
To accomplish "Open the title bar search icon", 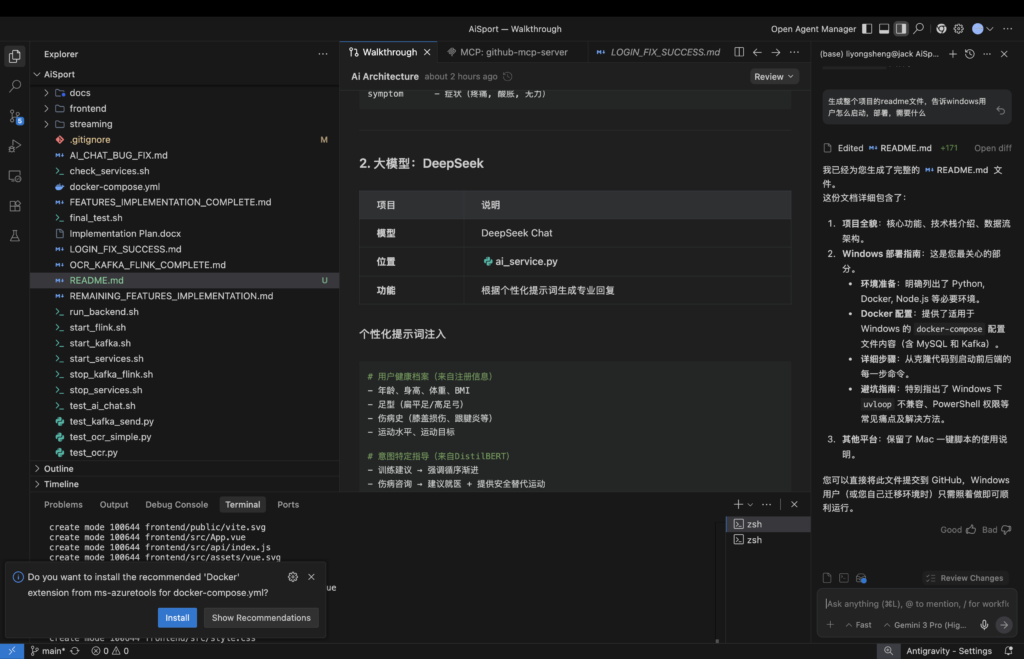I will 919,29.
